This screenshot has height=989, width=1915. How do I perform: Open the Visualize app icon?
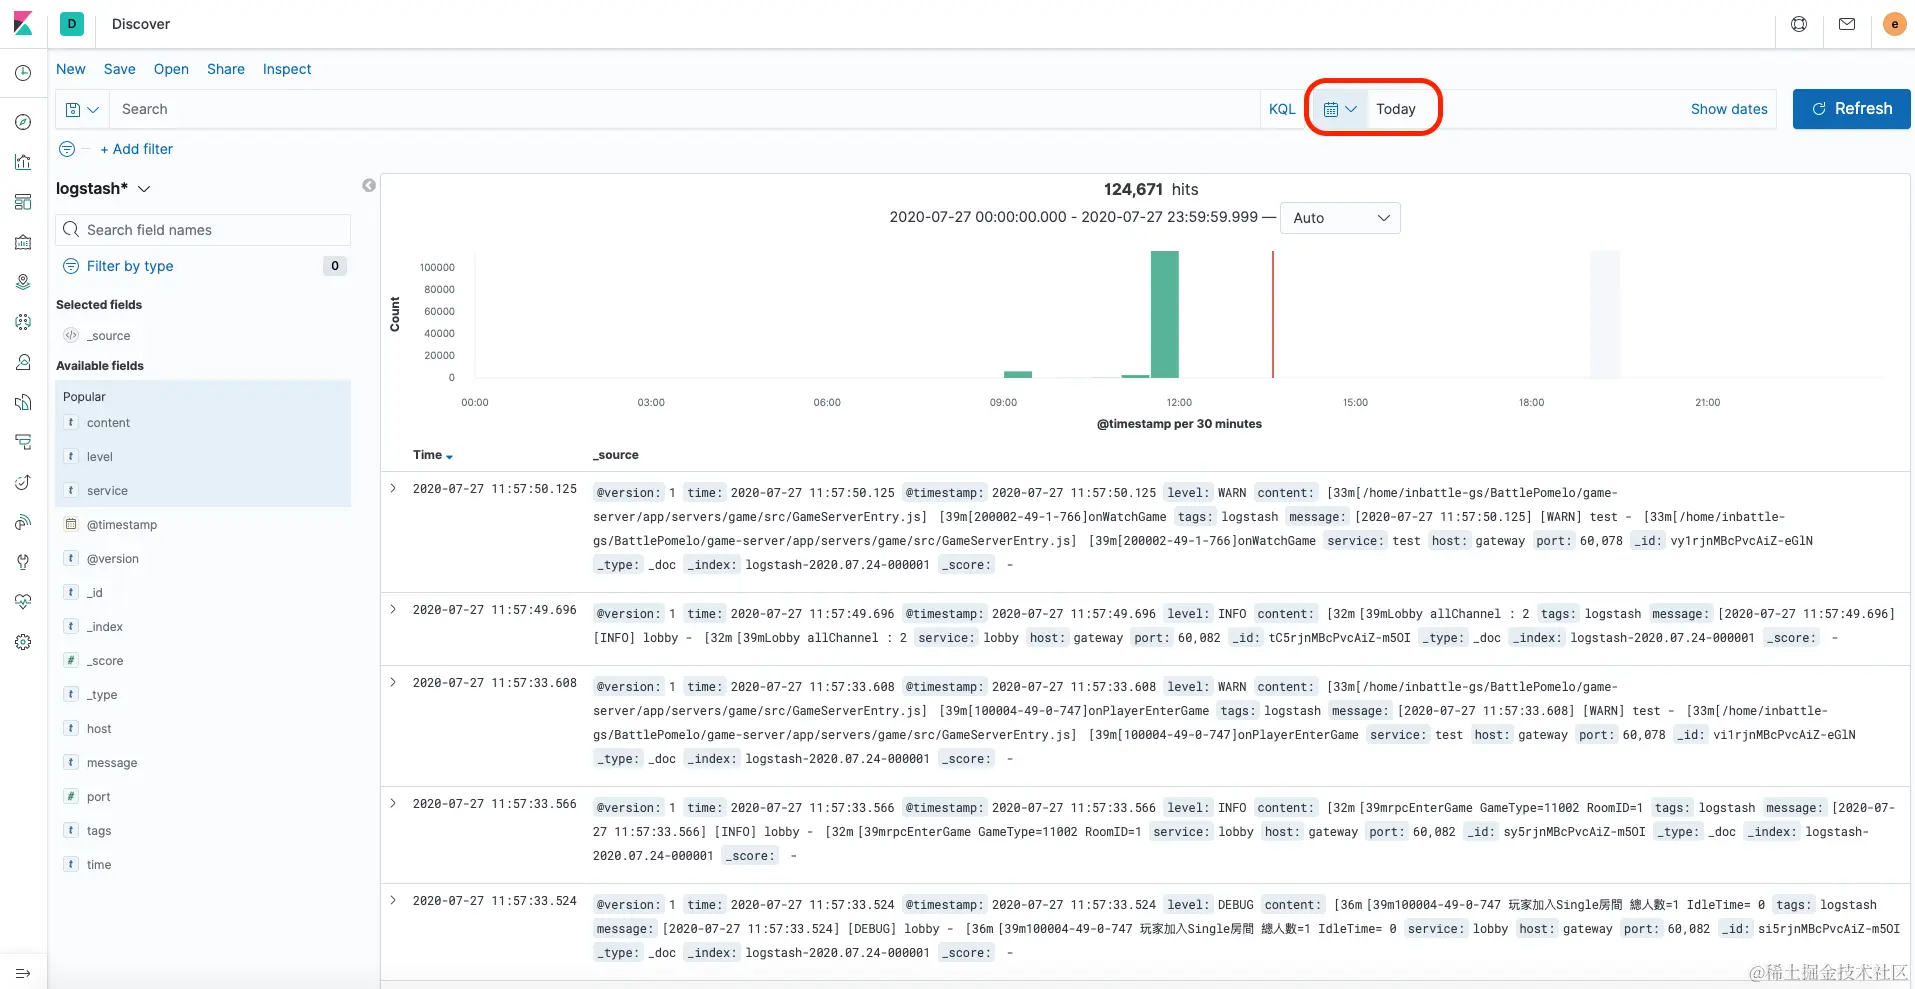click(23, 162)
